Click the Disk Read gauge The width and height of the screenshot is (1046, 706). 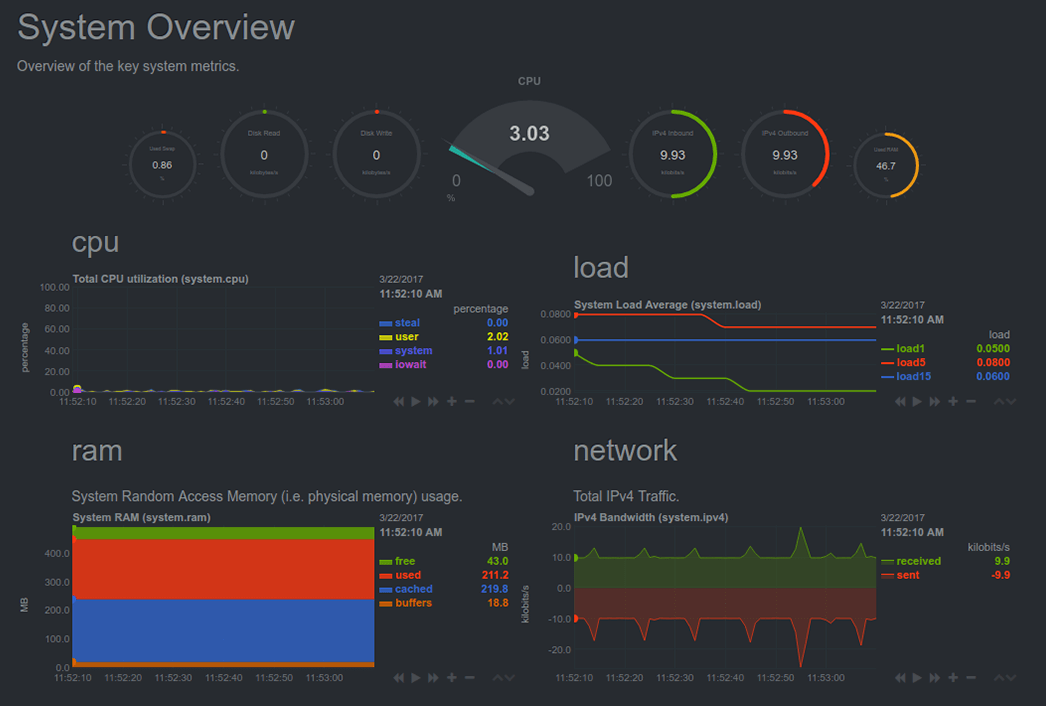point(264,154)
